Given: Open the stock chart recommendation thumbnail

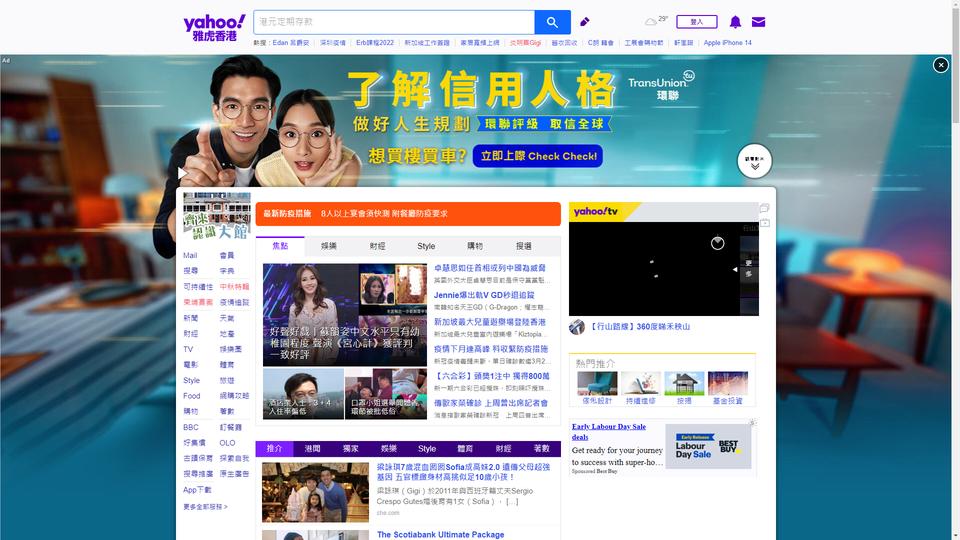Looking at the screenshot, I should click(x=727, y=384).
